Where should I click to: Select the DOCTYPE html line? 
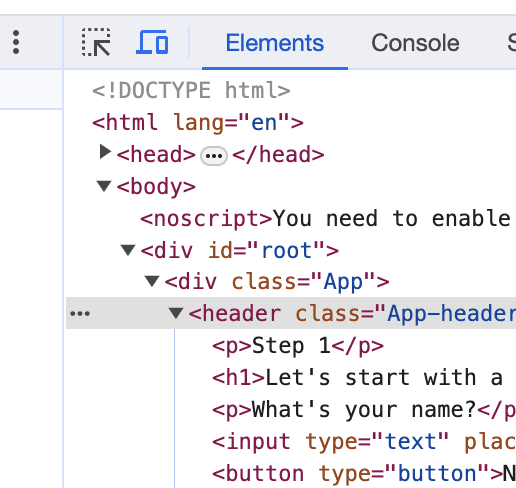[191, 90]
